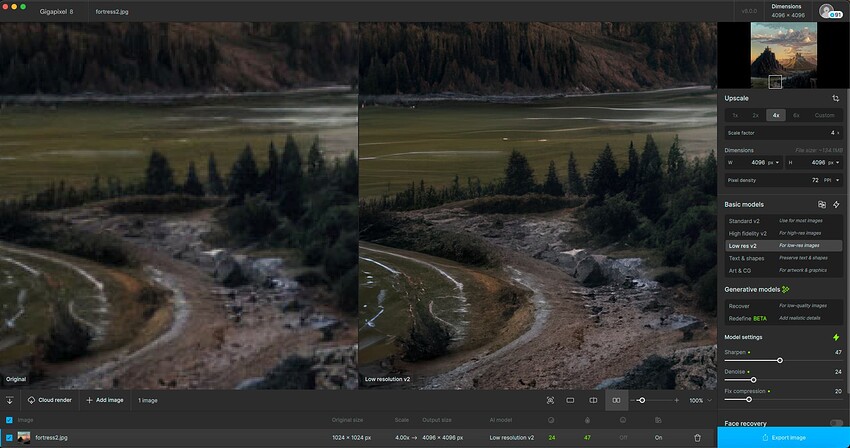Switch to split view layout icon
The image size is (850, 448).
[593, 400]
